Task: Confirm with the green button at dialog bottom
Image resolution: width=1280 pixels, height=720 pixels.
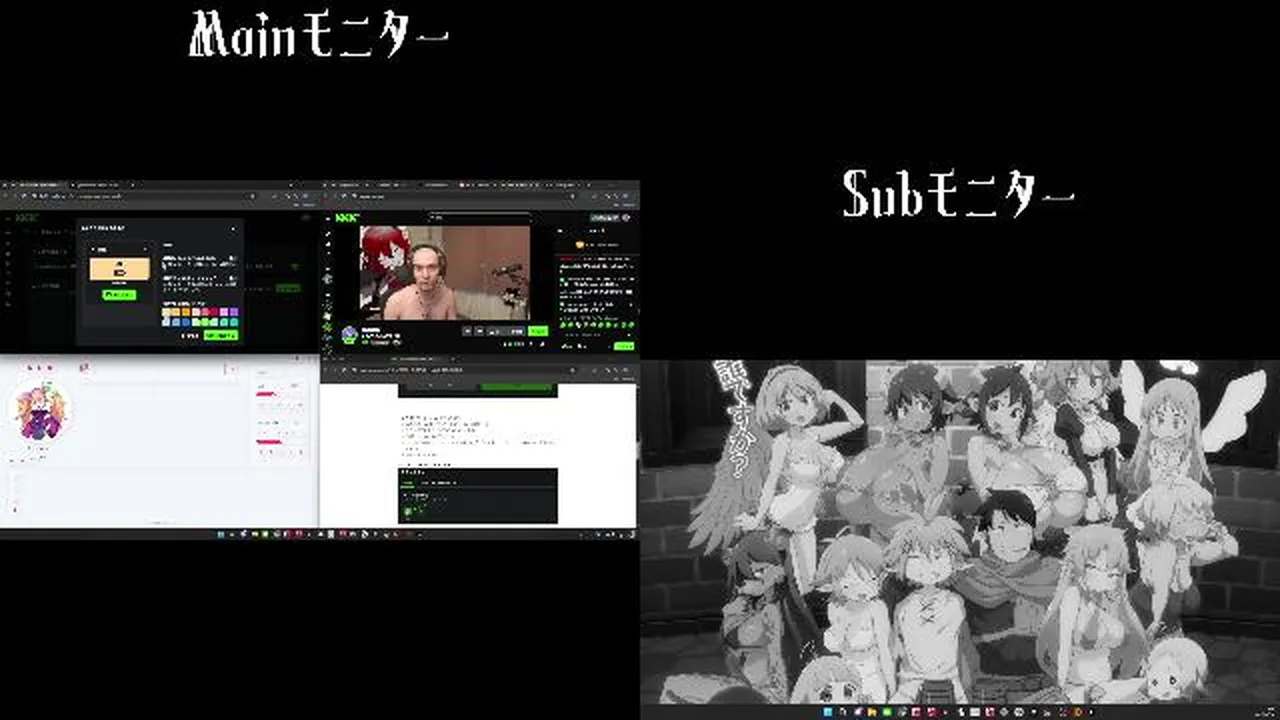Action: pos(221,336)
